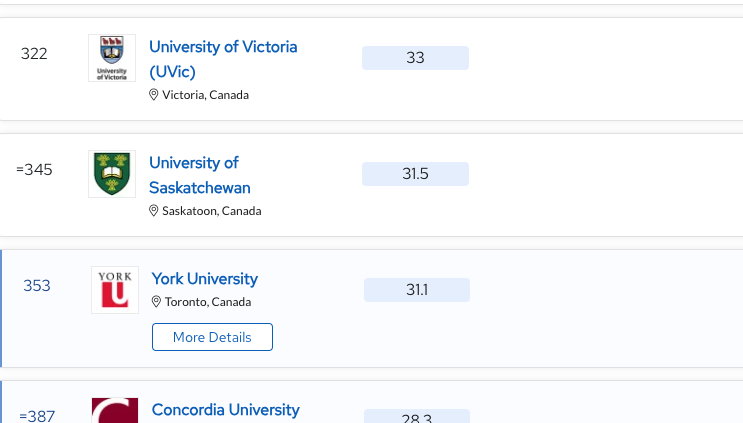The width and height of the screenshot is (743, 423).
Task: Click the location pin beside Toronto, Canada
Action: tap(156, 302)
